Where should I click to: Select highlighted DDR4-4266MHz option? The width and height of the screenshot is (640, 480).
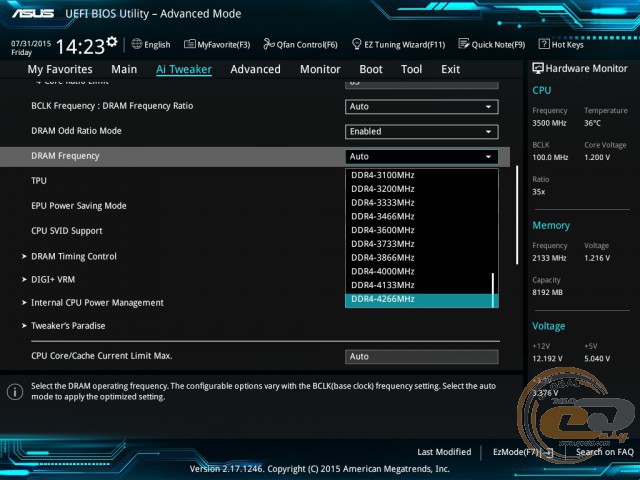pos(422,300)
